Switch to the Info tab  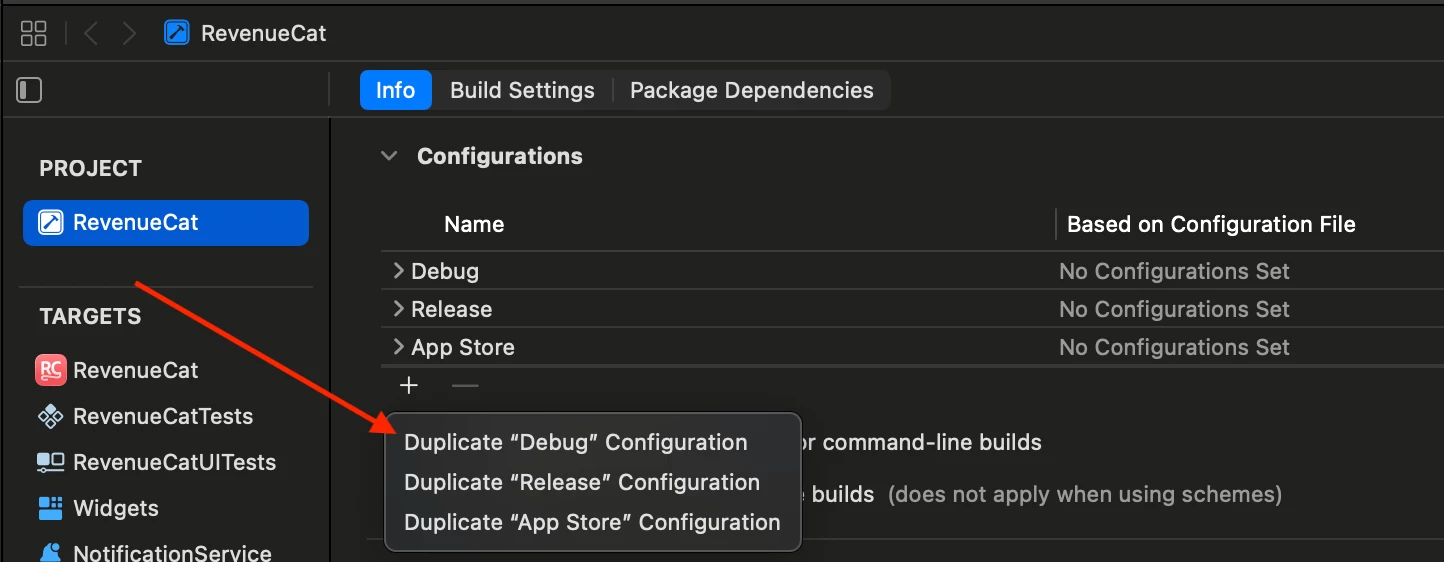395,90
